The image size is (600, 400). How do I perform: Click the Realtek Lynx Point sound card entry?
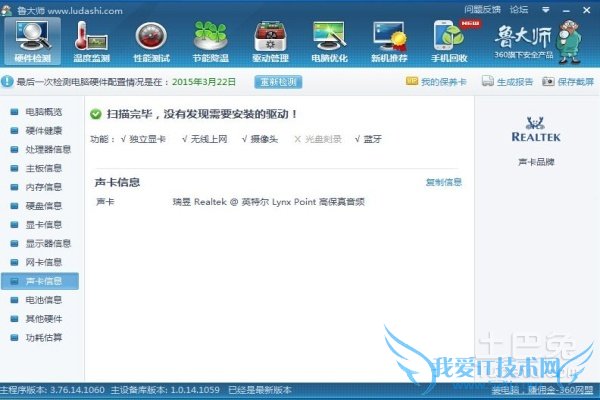(269, 202)
